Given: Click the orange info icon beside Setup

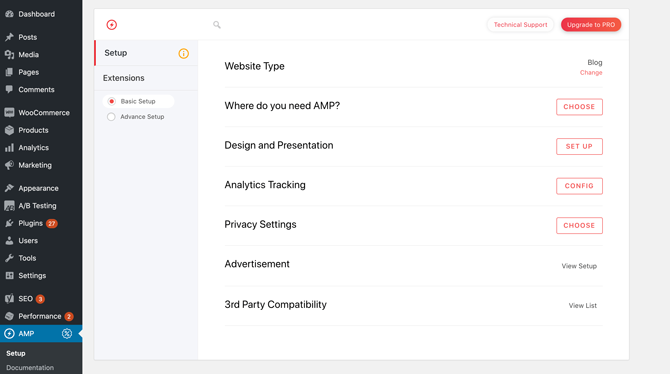Looking at the screenshot, I should click(x=183, y=53).
